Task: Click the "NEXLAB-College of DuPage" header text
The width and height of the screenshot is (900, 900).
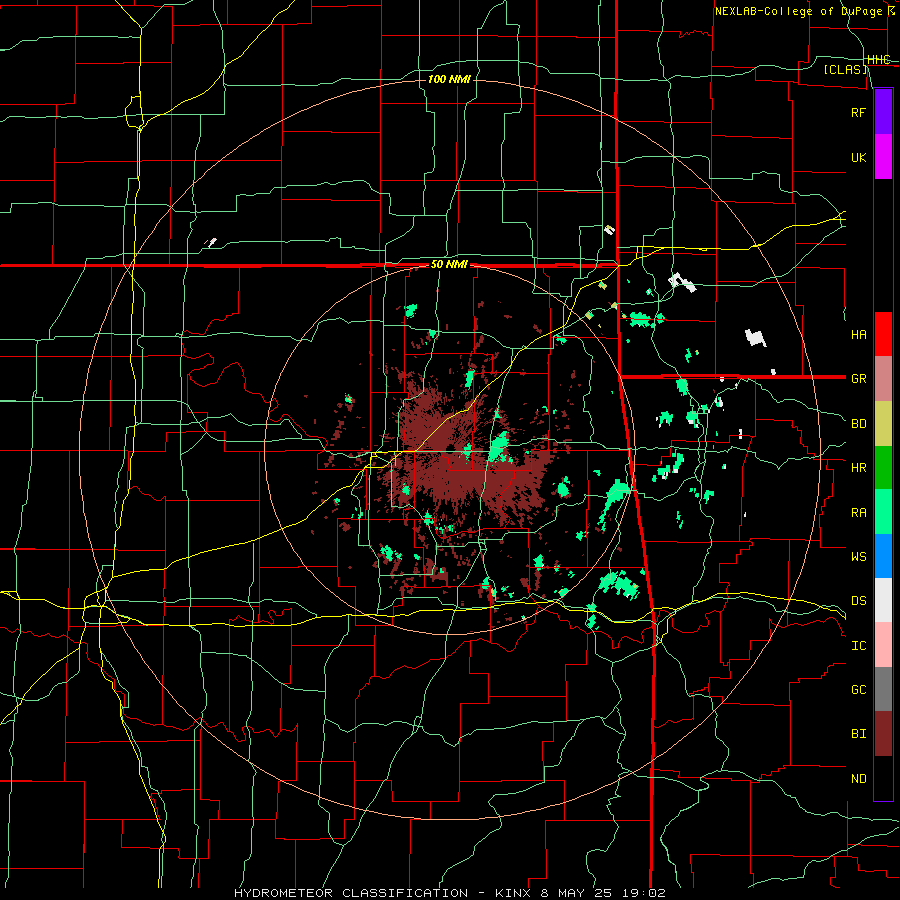Action: [x=798, y=11]
